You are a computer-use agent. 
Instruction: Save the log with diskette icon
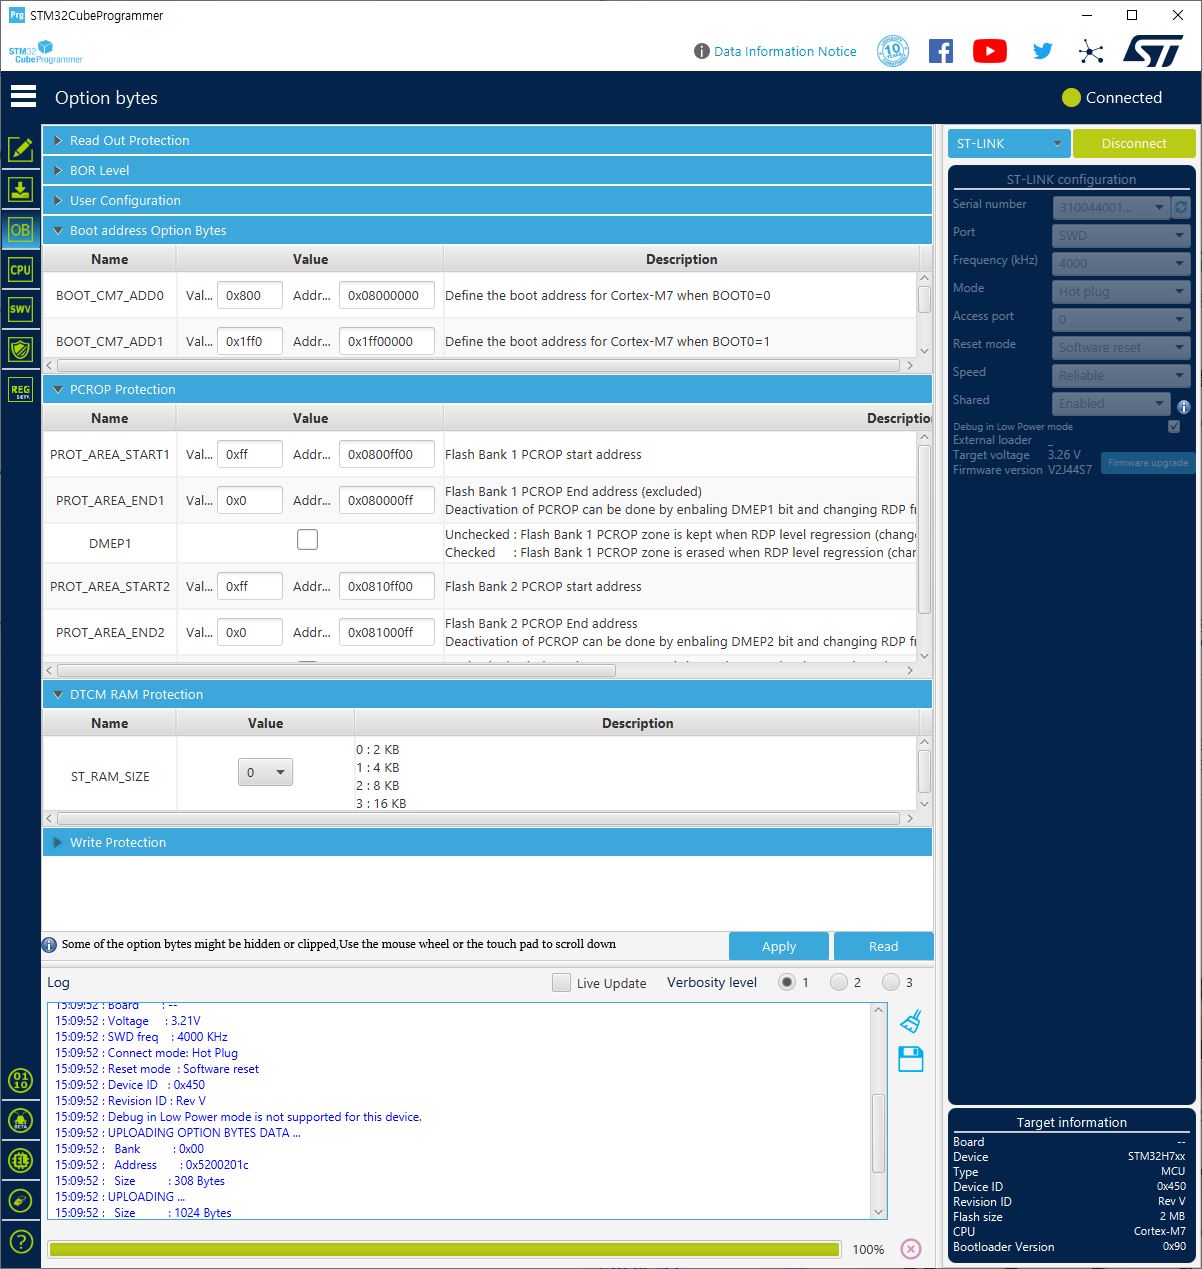point(910,1059)
